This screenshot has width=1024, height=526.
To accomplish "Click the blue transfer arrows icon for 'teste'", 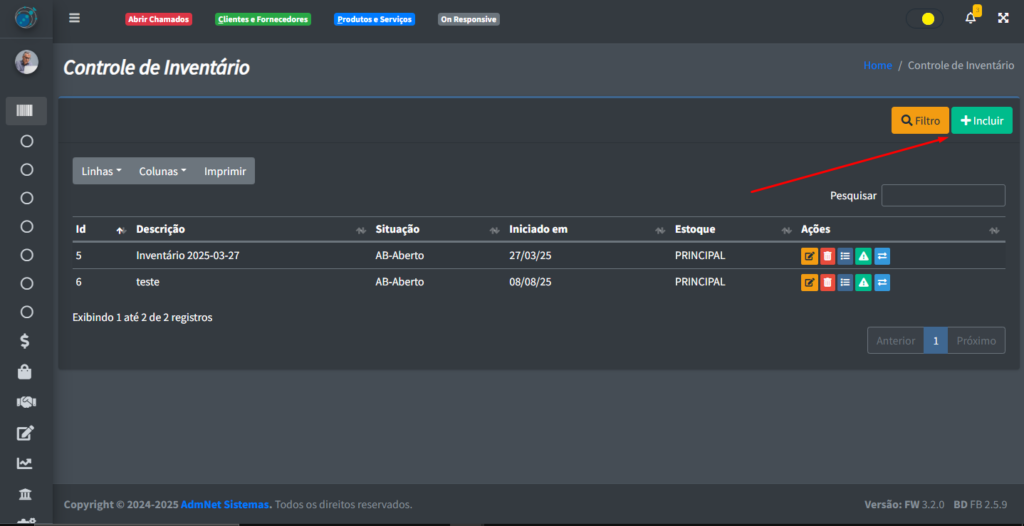I will click(881, 282).
